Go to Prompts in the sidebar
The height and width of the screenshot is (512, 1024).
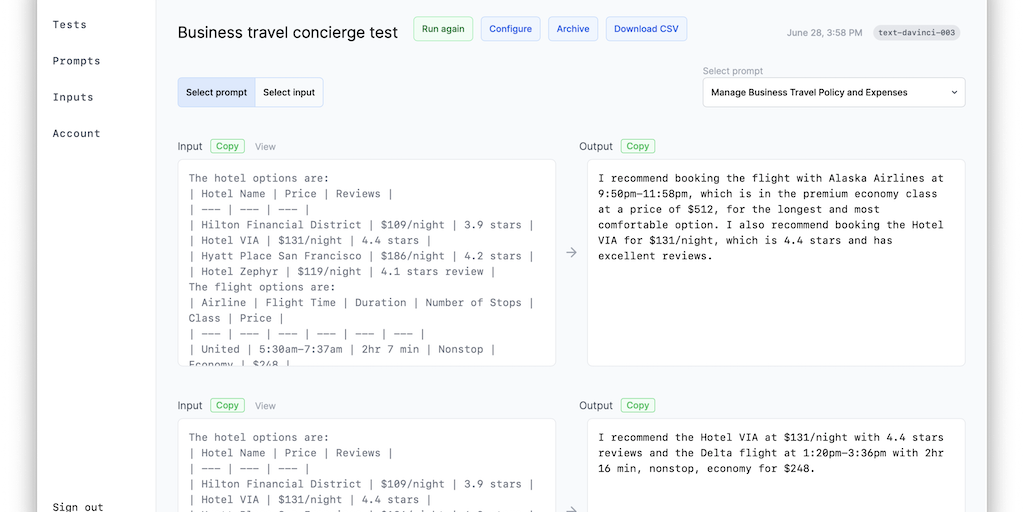77,61
